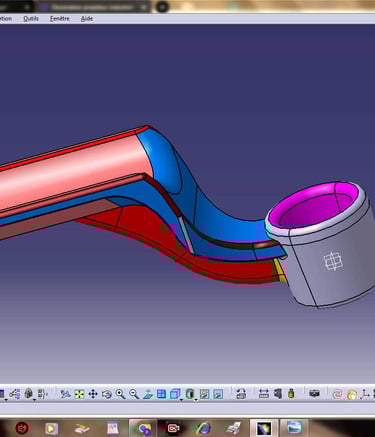This screenshot has width=375, height=437.
Task: Toggle the Swap Visible Space icon
Action: tap(218, 394)
